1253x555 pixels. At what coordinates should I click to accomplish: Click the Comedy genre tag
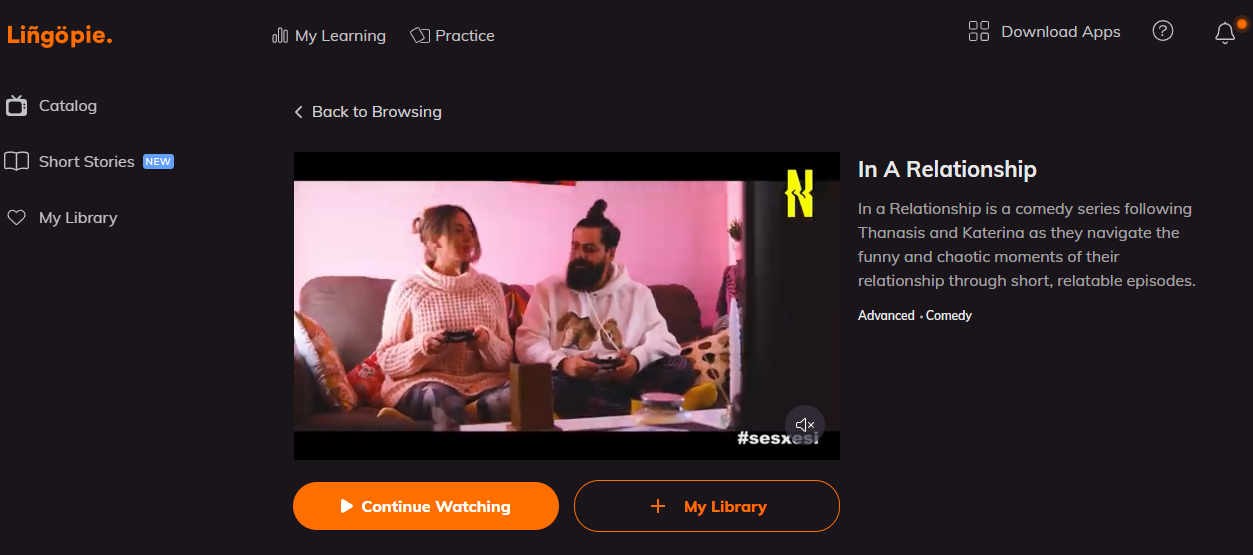949,315
